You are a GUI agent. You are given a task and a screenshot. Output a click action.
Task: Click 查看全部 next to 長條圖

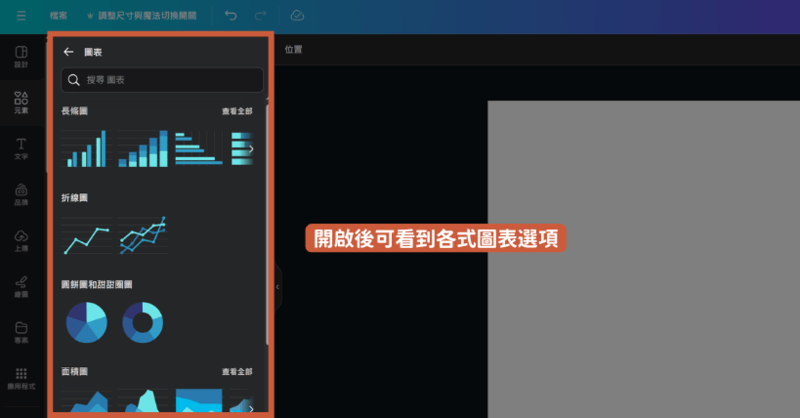[x=238, y=111]
